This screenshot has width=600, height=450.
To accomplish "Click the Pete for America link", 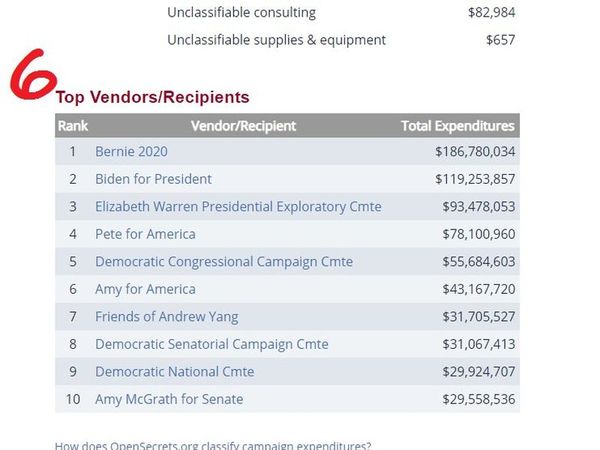I will click(x=145, y=234).
